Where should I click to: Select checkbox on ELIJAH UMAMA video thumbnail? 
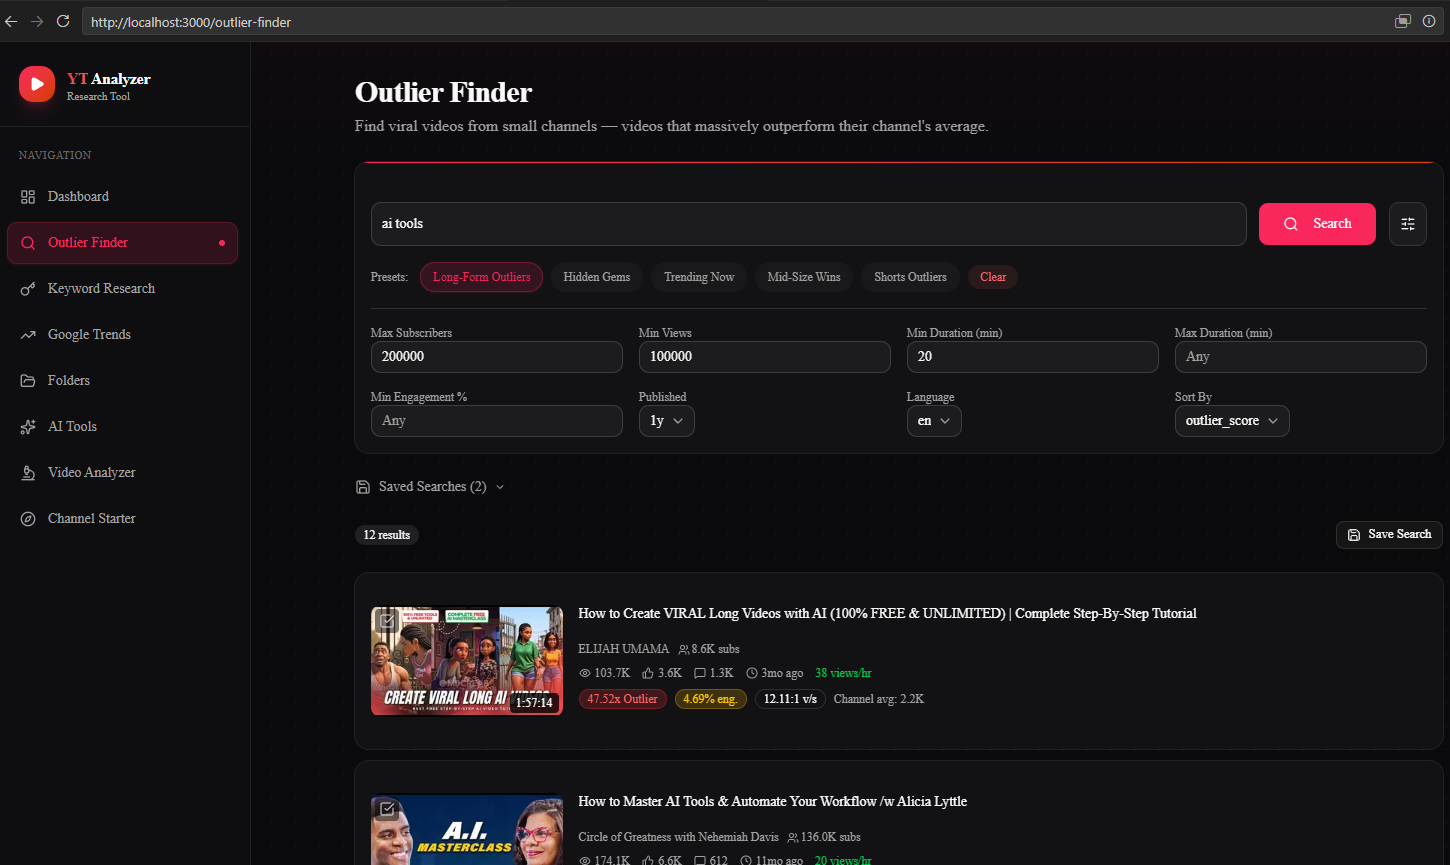[x=387, y=621]
